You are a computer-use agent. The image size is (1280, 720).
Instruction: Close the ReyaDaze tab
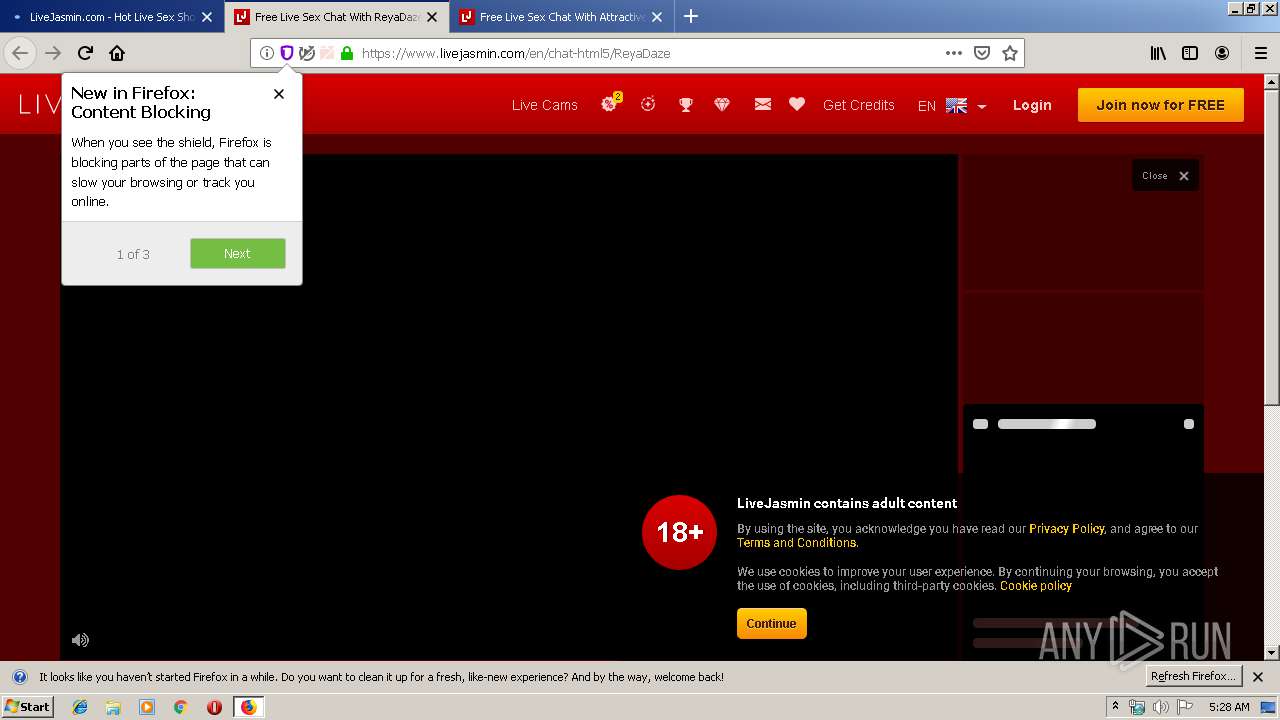(432, 17)
